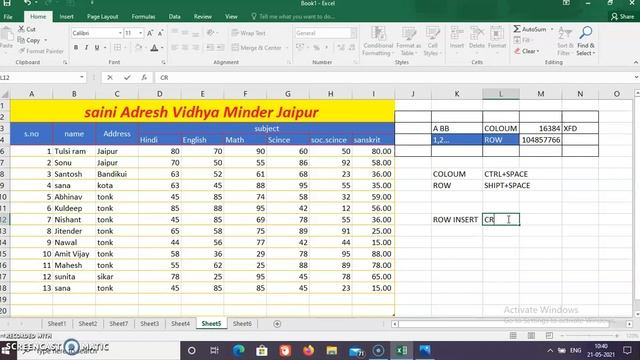Select the Sheet6 tab

point(242,324)
